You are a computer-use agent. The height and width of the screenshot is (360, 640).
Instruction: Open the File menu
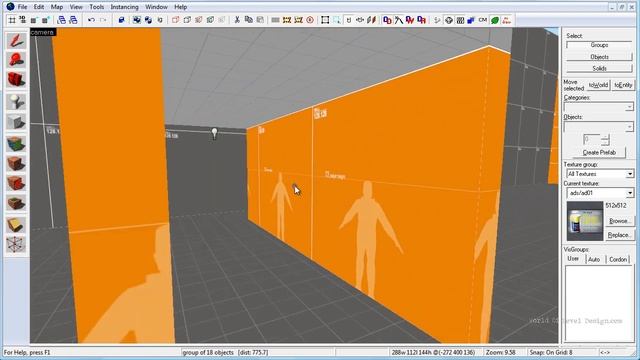[x=22, y=7]
